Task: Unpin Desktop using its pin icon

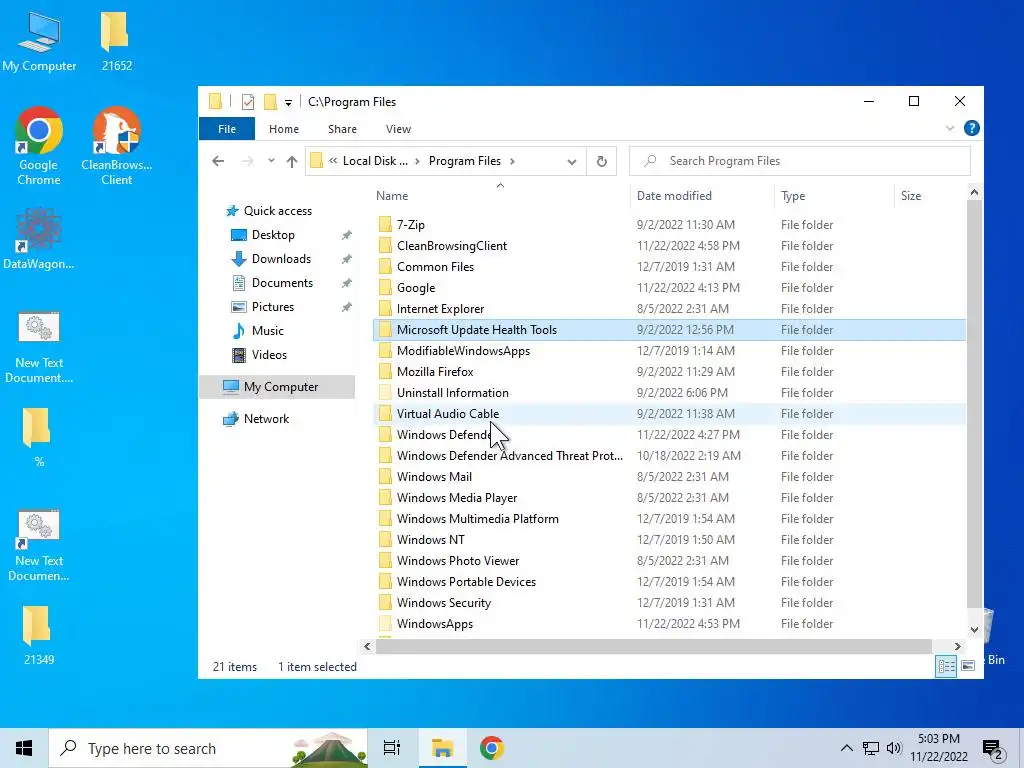Action: [x=346, y=235]
